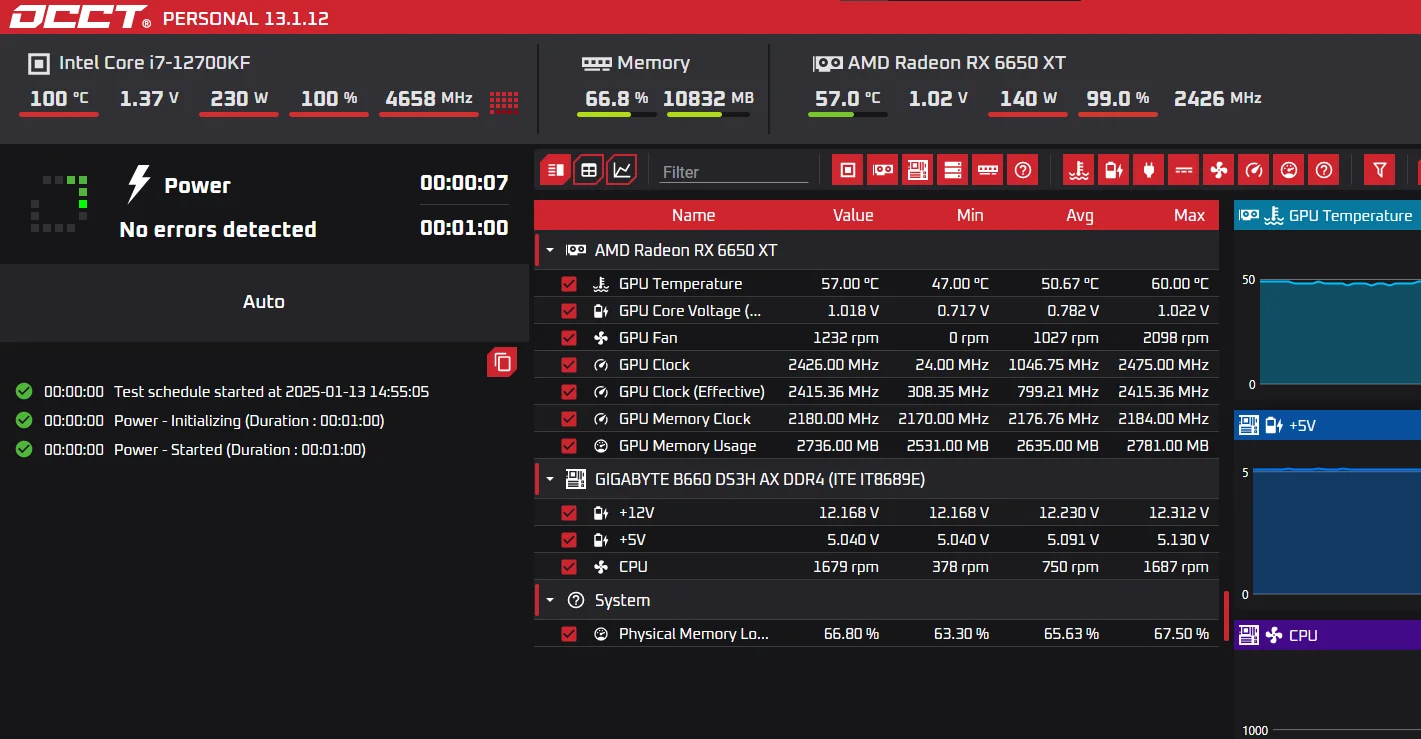This screenshot has height=739, width=1421.
Task: Toggle the current sensor type filter icon
Action: point(1183,170)
